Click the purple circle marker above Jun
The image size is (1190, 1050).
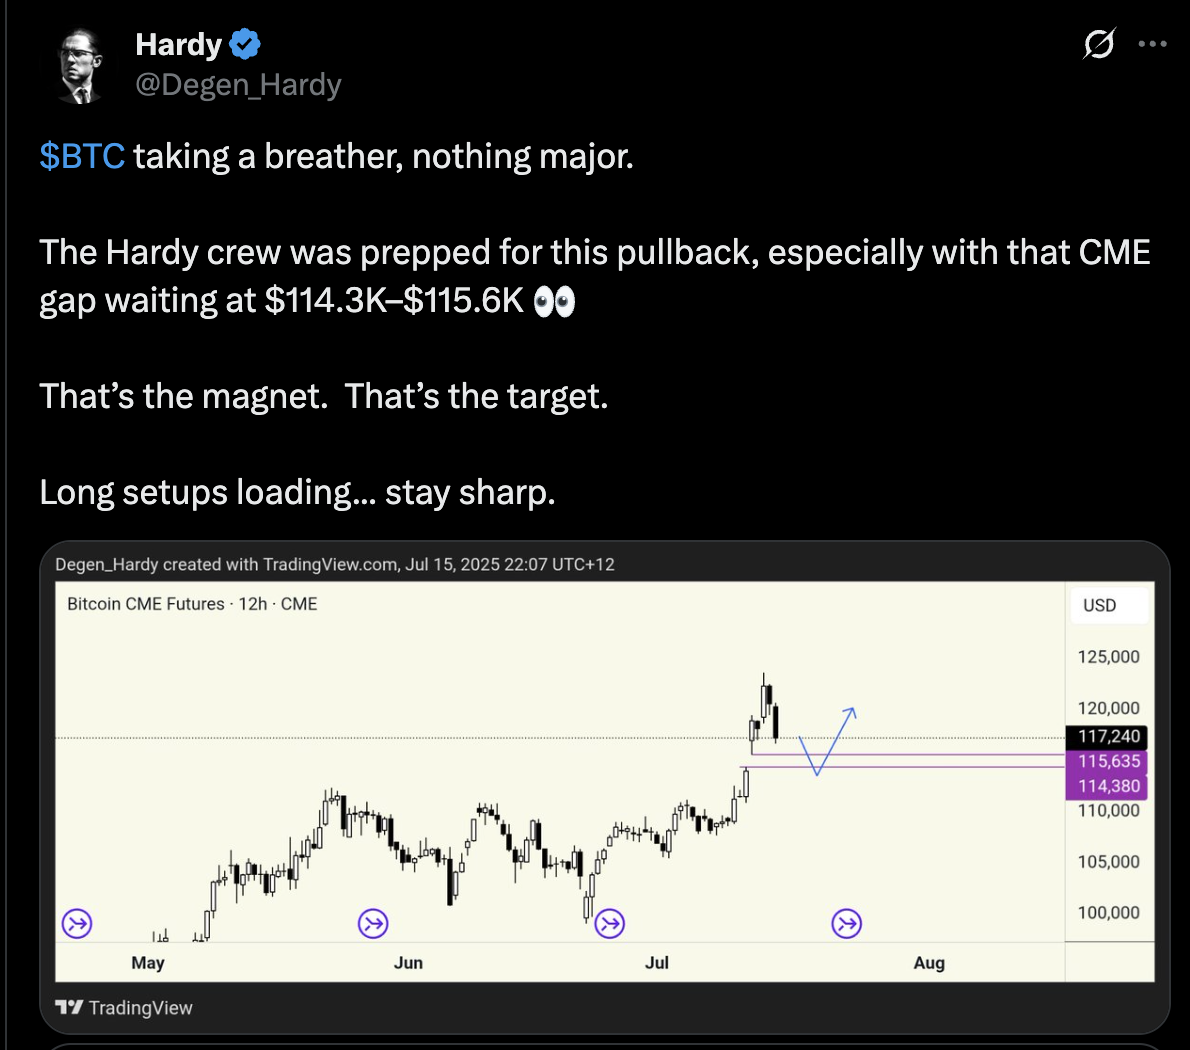pyautogui.click(x=373, y=923)
